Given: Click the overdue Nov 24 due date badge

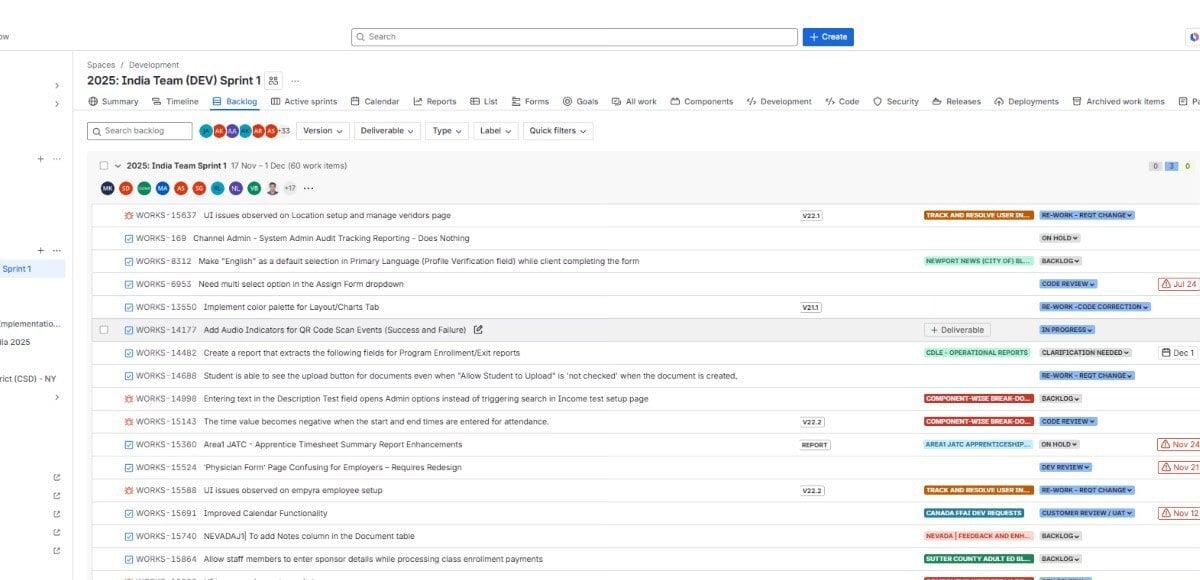Looking at the screenshot, I should click(1178, 445).
